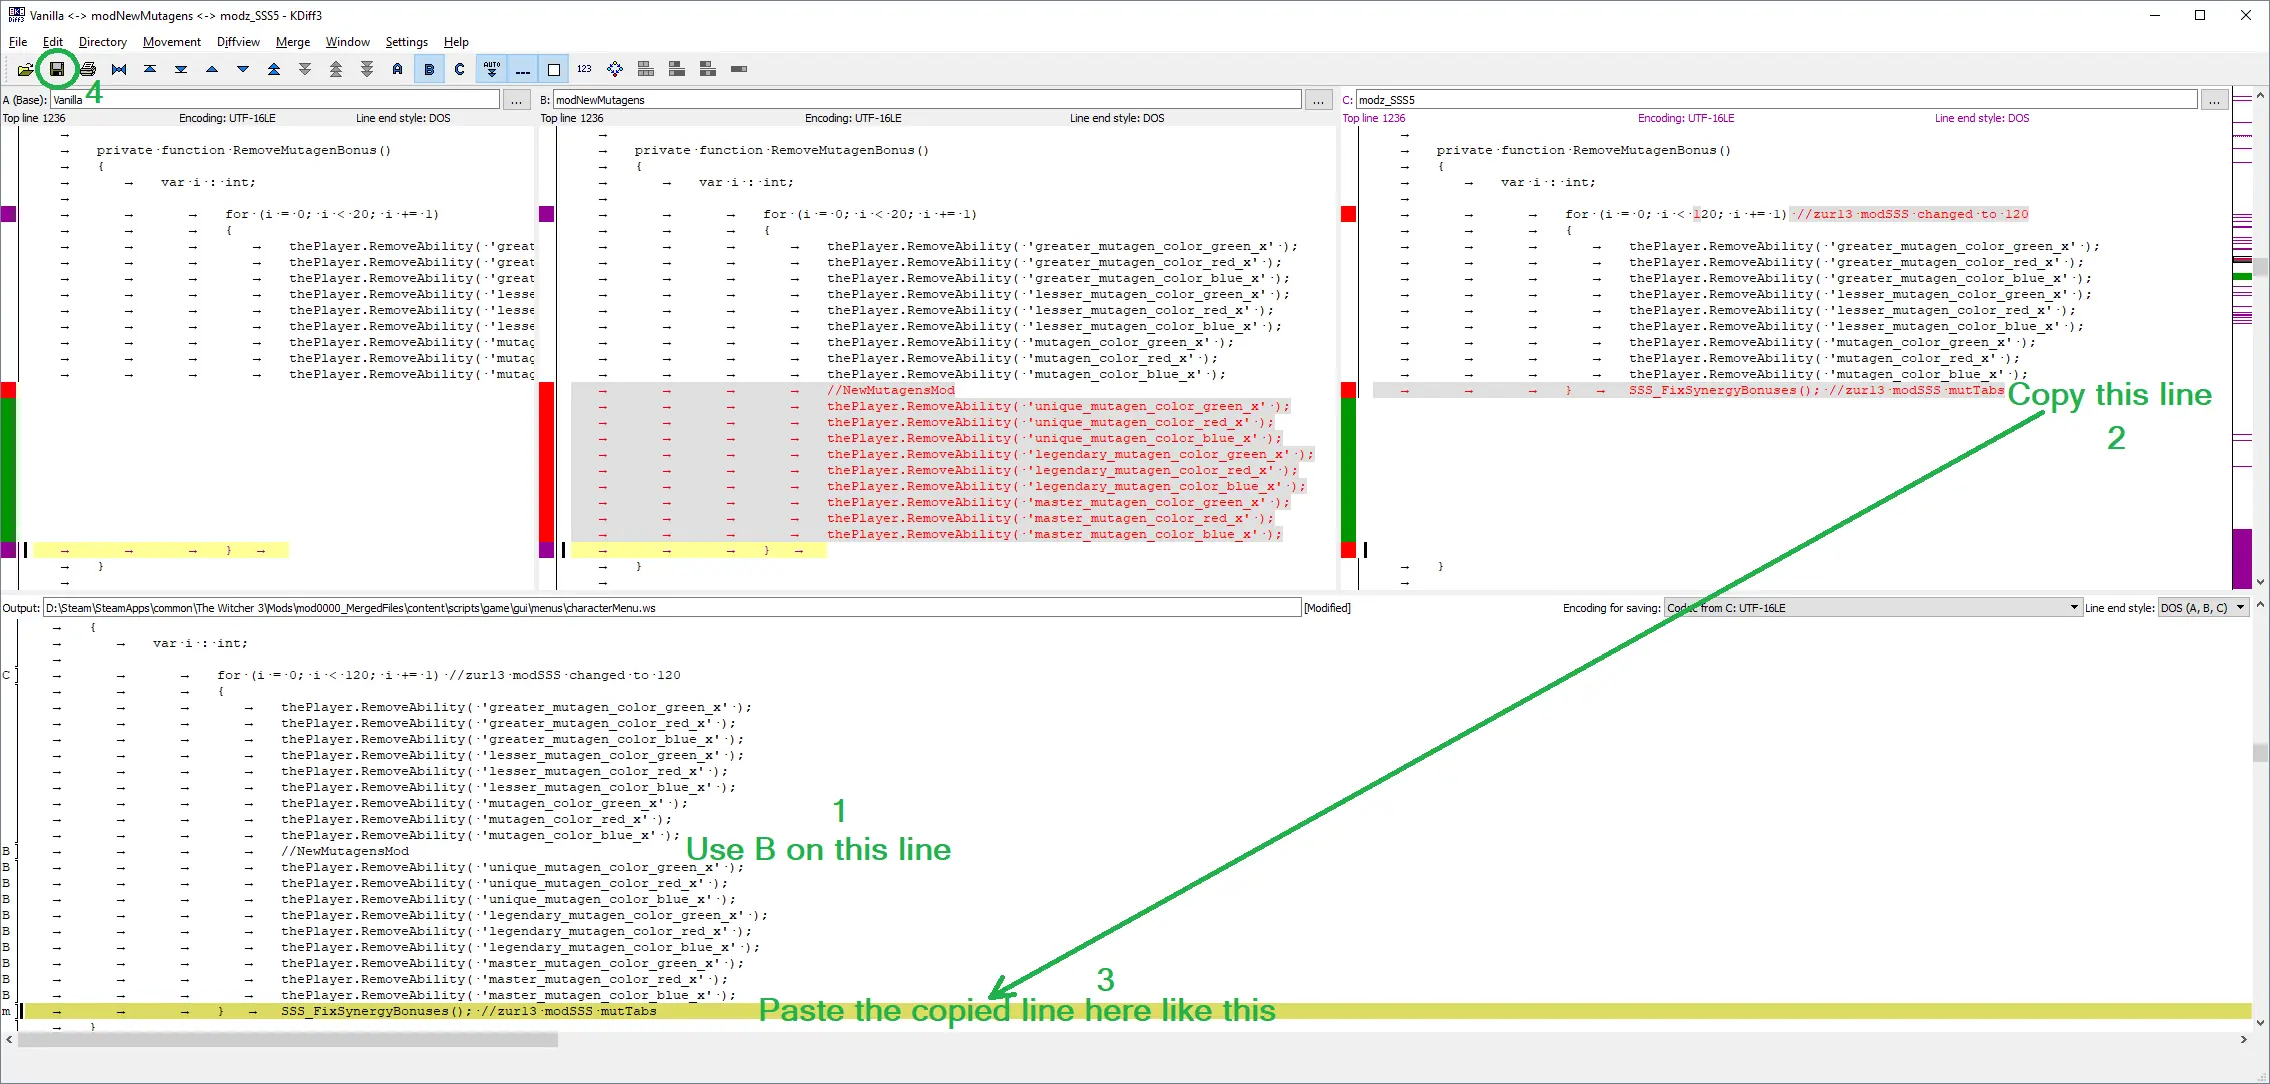Click output pane vertical scrollbar thumb
Viewport: 2270px width, 1084px height.
coord(2260,752)
